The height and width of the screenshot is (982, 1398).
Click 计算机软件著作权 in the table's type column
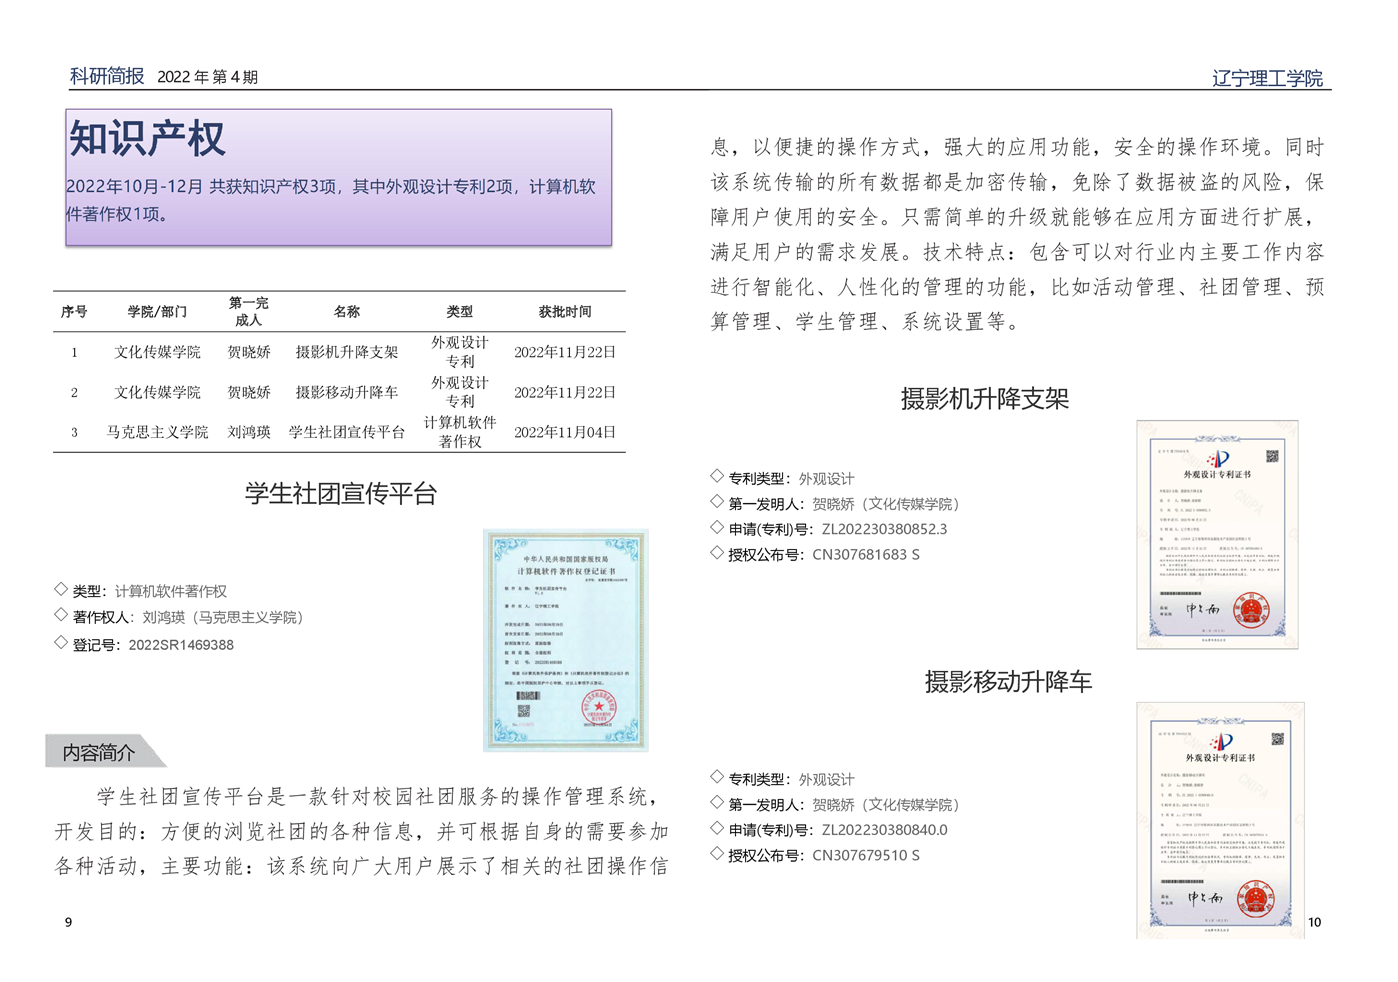(460, 432)
